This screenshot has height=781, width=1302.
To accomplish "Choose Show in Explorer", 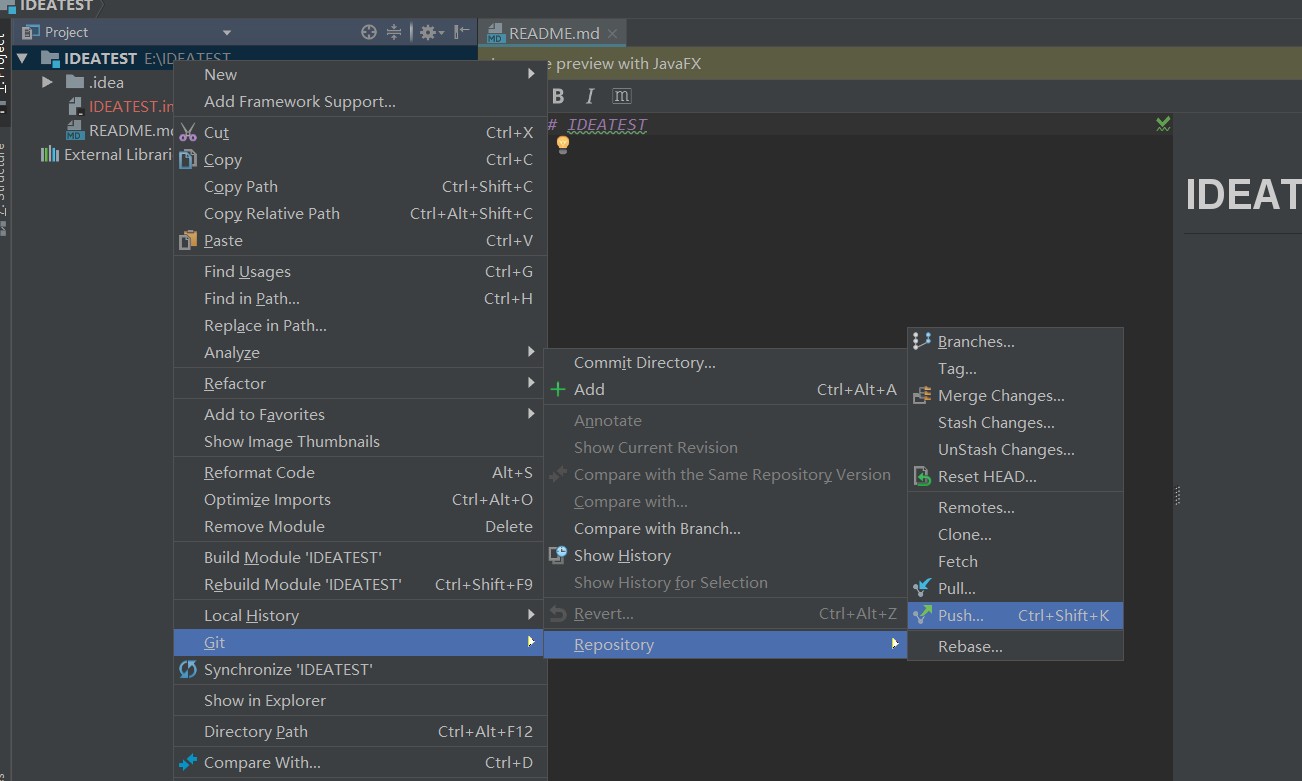I will (x=360, y=700).
